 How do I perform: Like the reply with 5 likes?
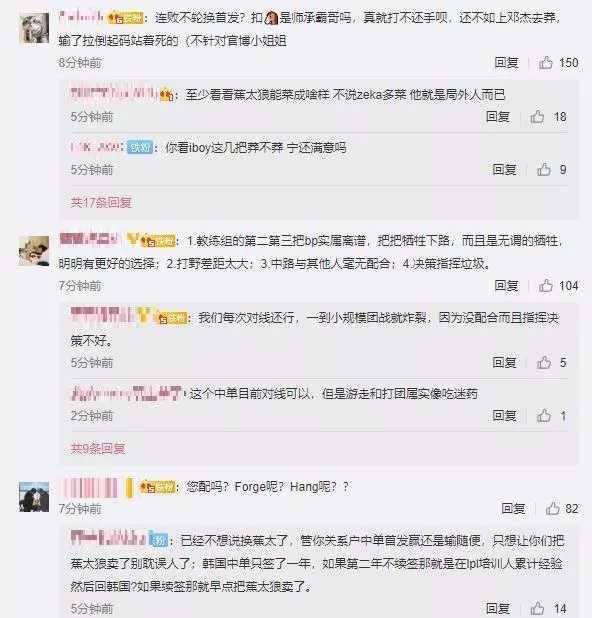pos(544,362)
